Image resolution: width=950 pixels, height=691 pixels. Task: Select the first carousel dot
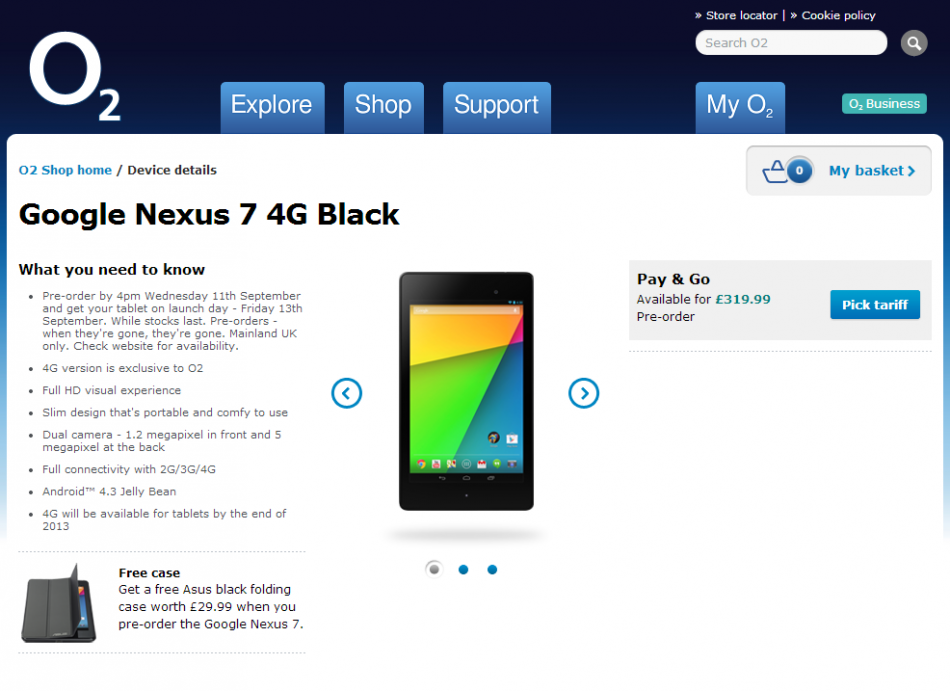[434, 569]
